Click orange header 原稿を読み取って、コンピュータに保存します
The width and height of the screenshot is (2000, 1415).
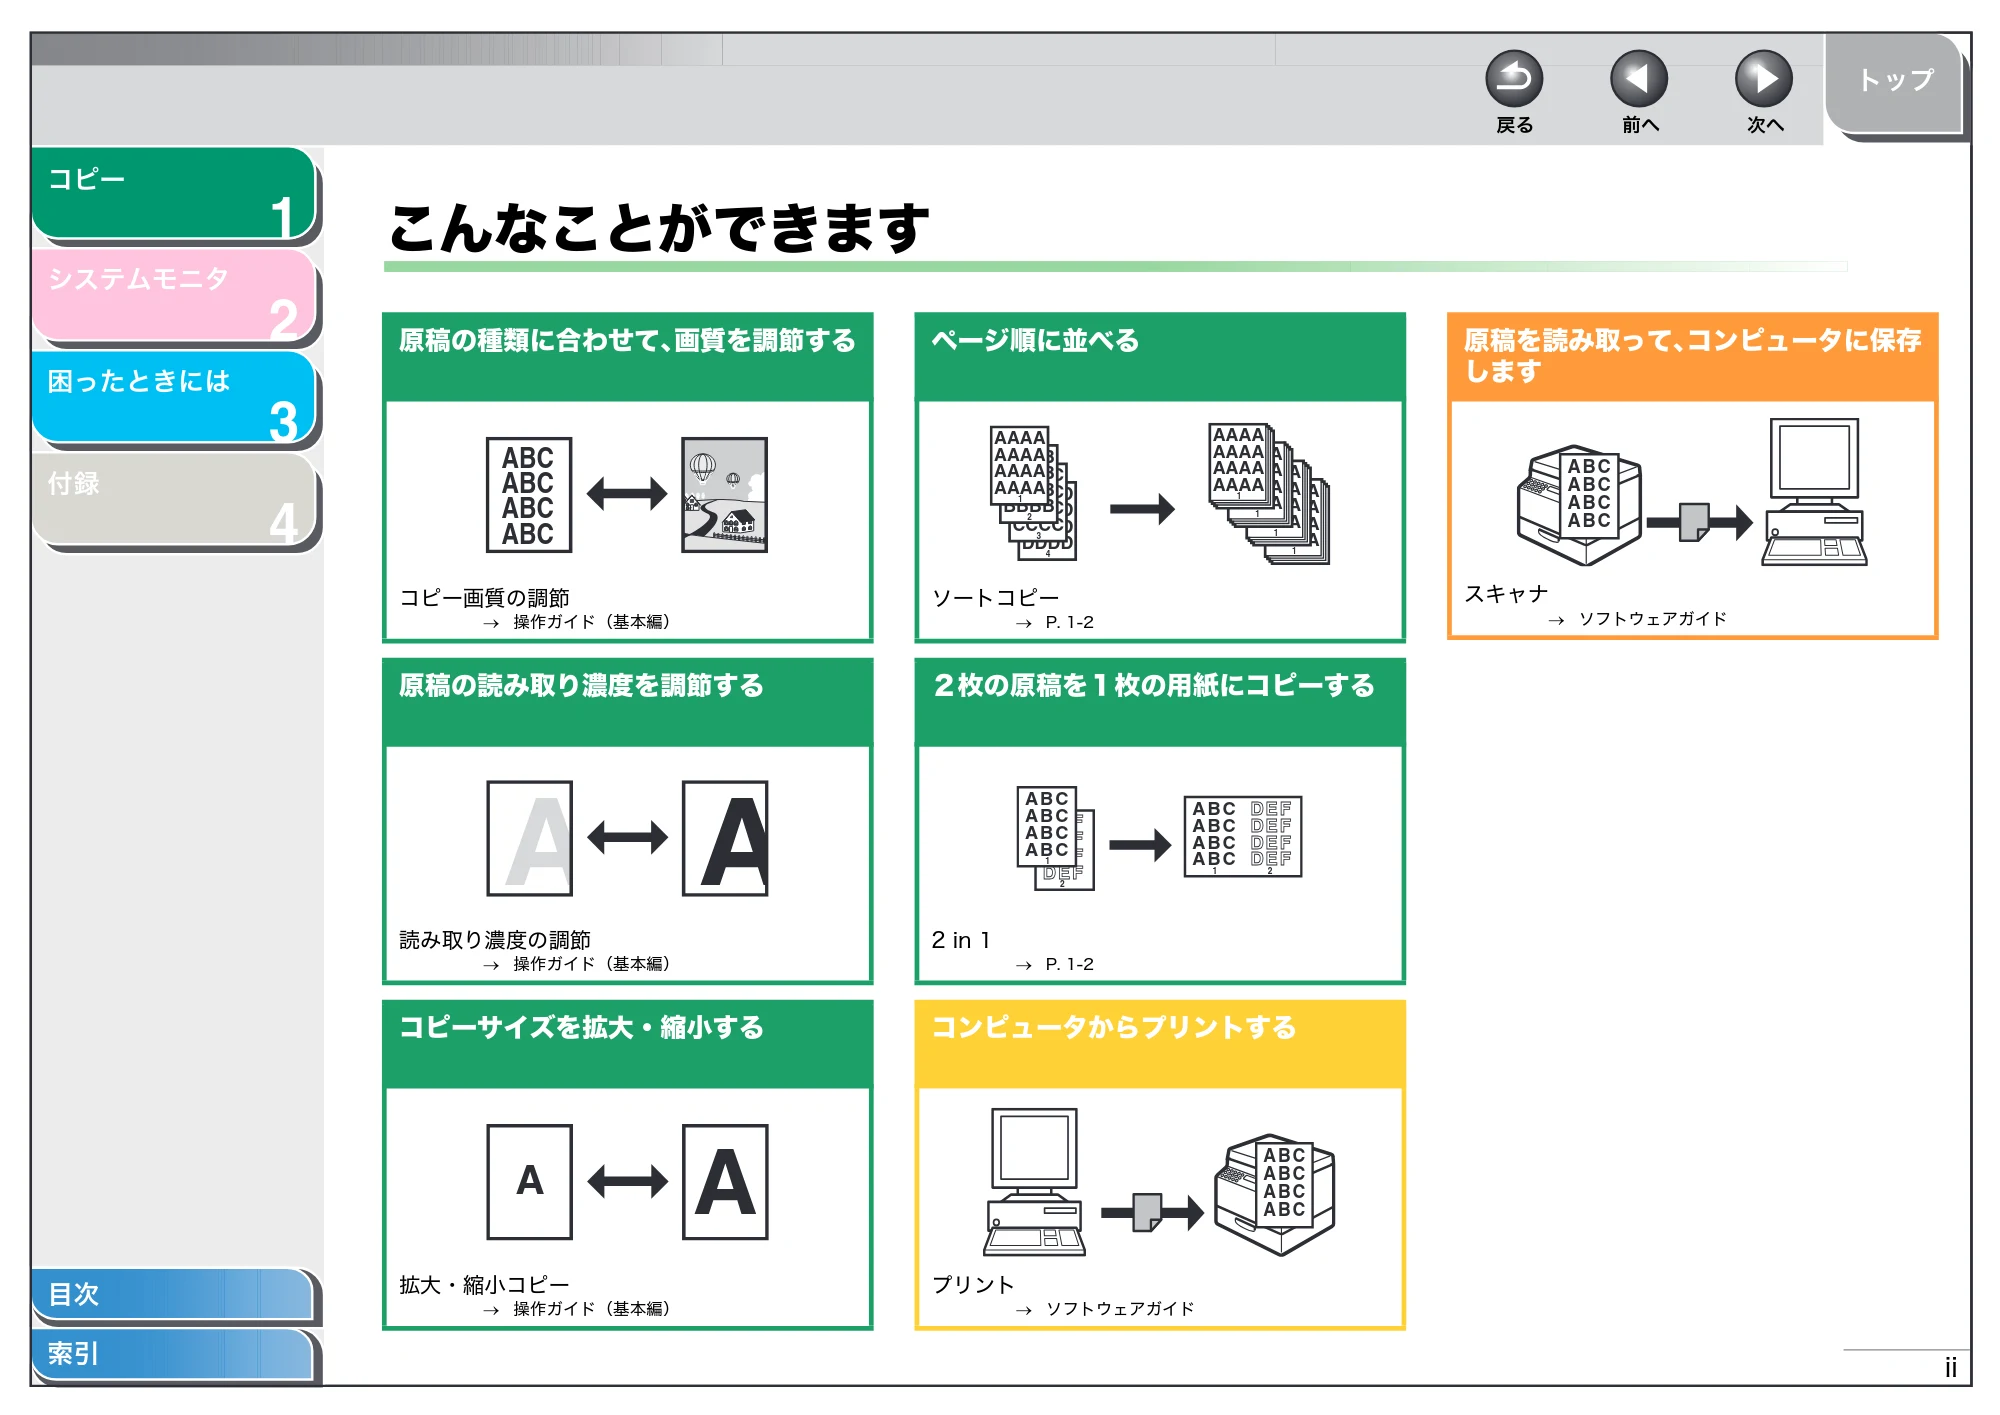pyautogui.click(x=1692, y=355)
